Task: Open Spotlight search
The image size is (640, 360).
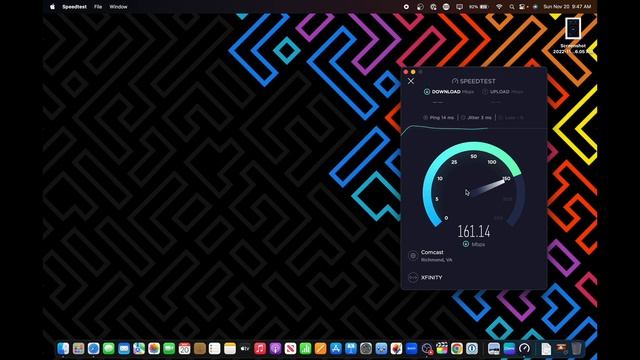Action: point(511,7)
